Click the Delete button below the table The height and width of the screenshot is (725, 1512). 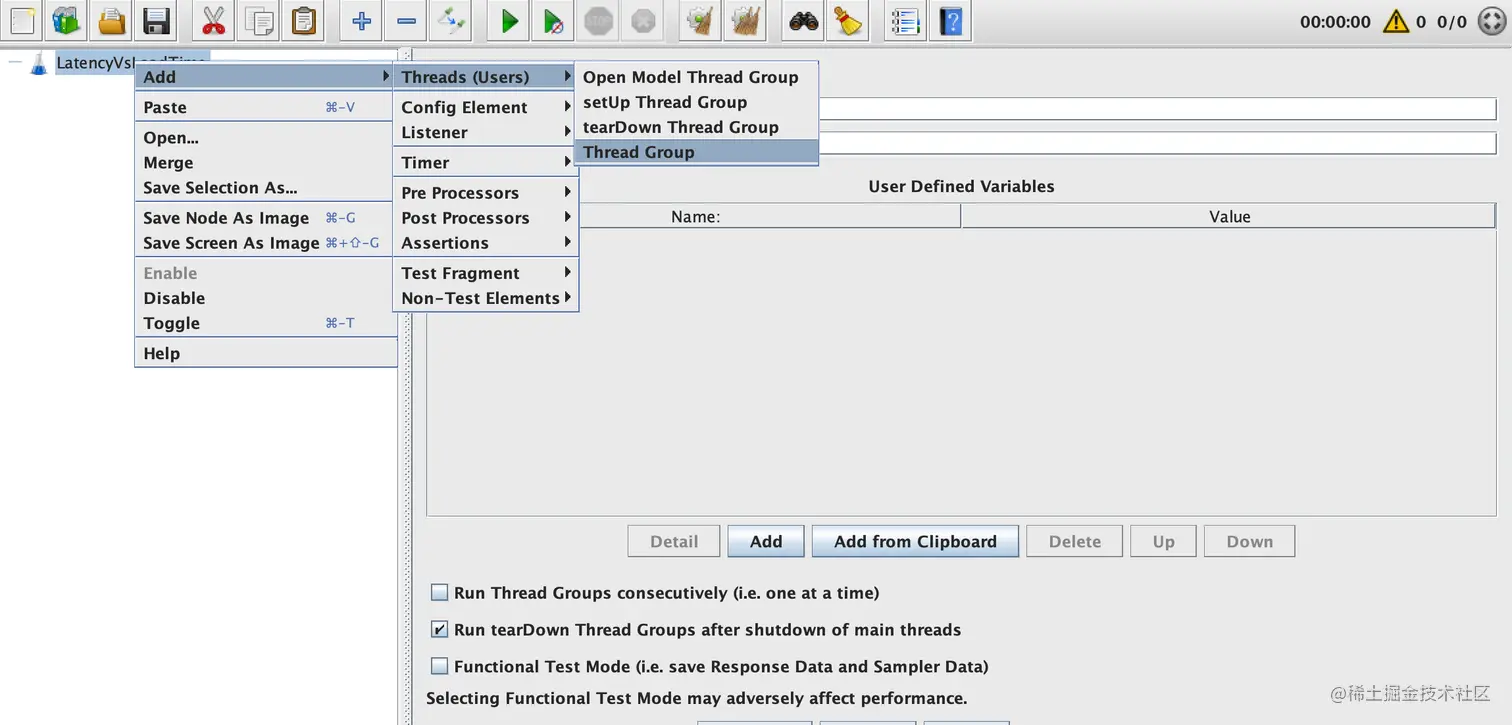pyautogui.click(x=1075, y=541)
